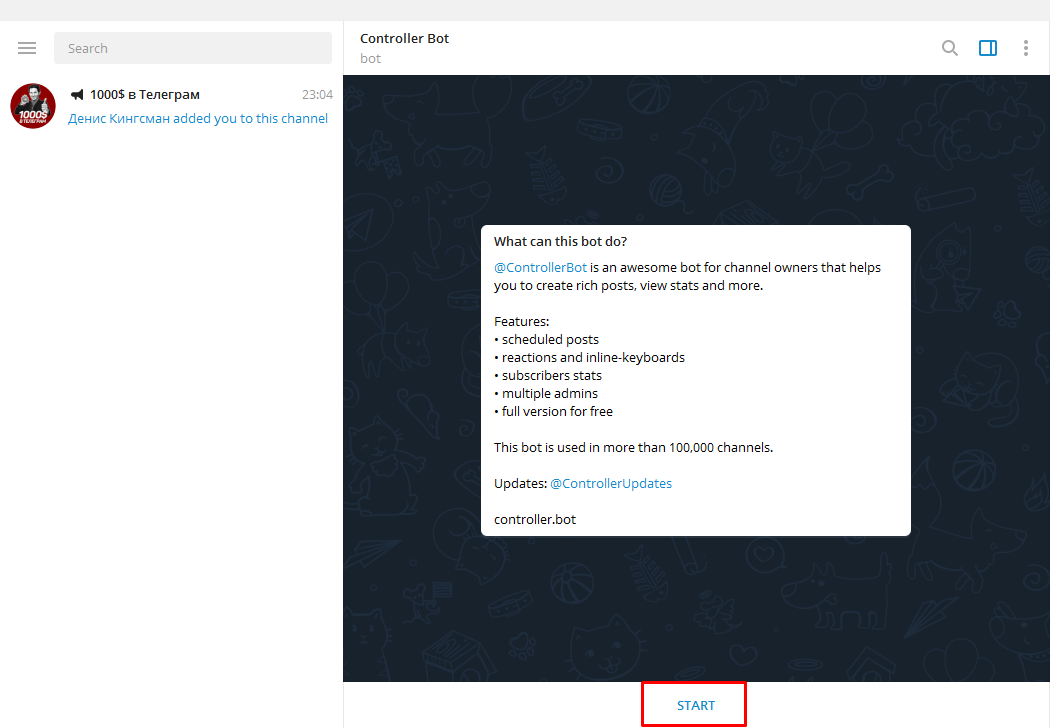This screenshot has height=728, width=1050.
Task: Click the 'bot' status label under title
Action: coord(370,58)
